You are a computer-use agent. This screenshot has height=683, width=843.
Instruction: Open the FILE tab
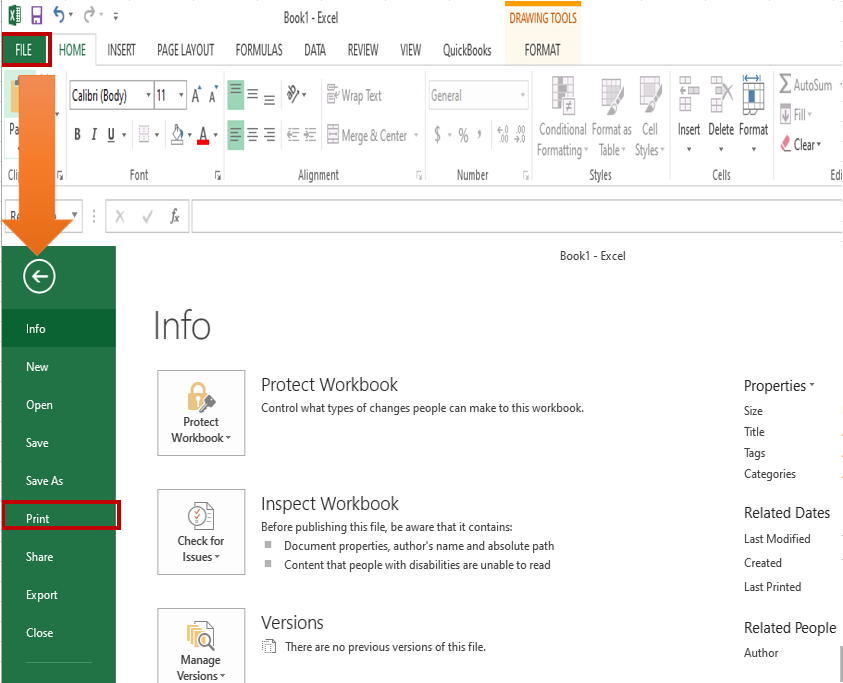click(x=24, y=50)
